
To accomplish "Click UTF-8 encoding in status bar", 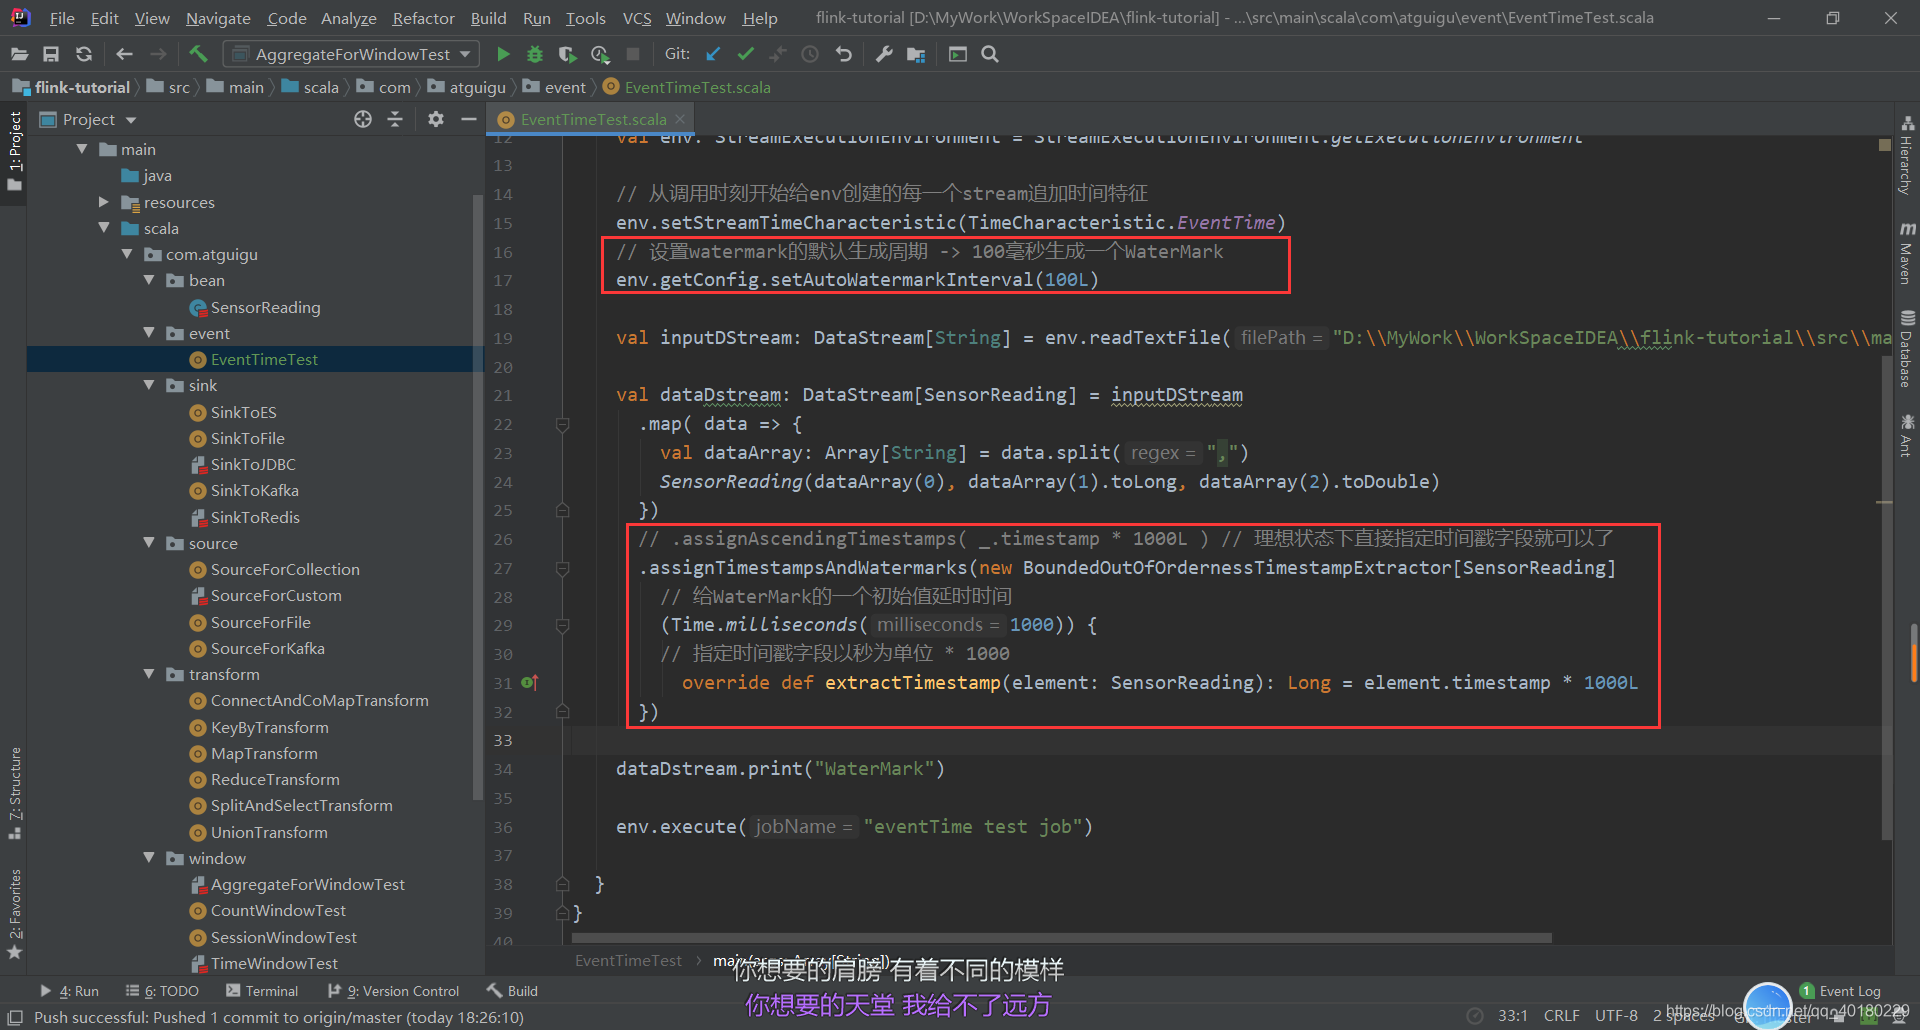I will tap(1616, 1015).
